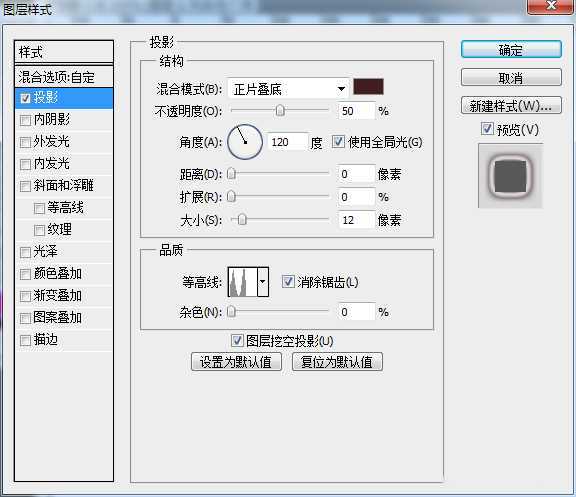
Task: Enable the 描边 style checkbox
Action: point(25,341)
